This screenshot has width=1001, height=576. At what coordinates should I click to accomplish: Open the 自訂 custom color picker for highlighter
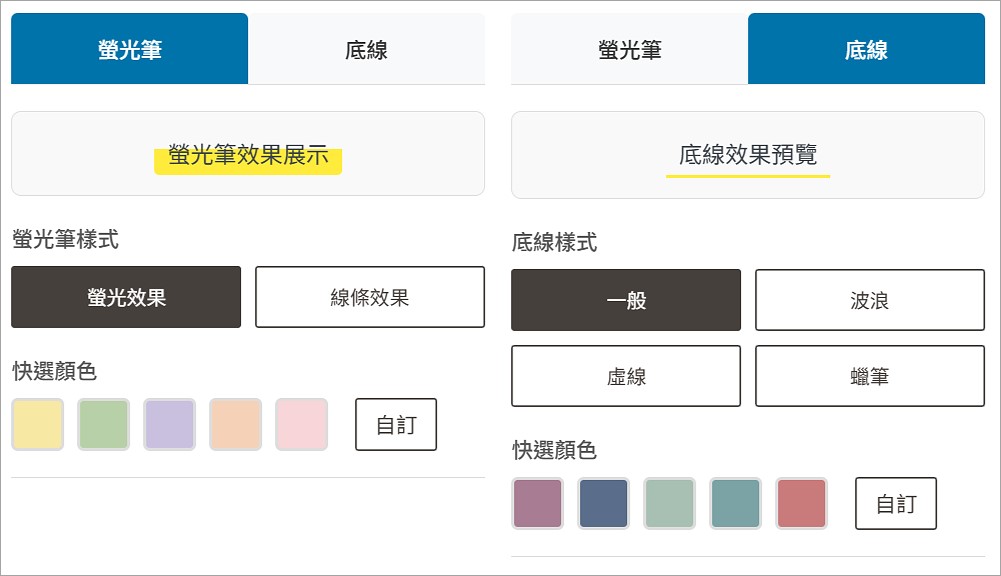396,424
